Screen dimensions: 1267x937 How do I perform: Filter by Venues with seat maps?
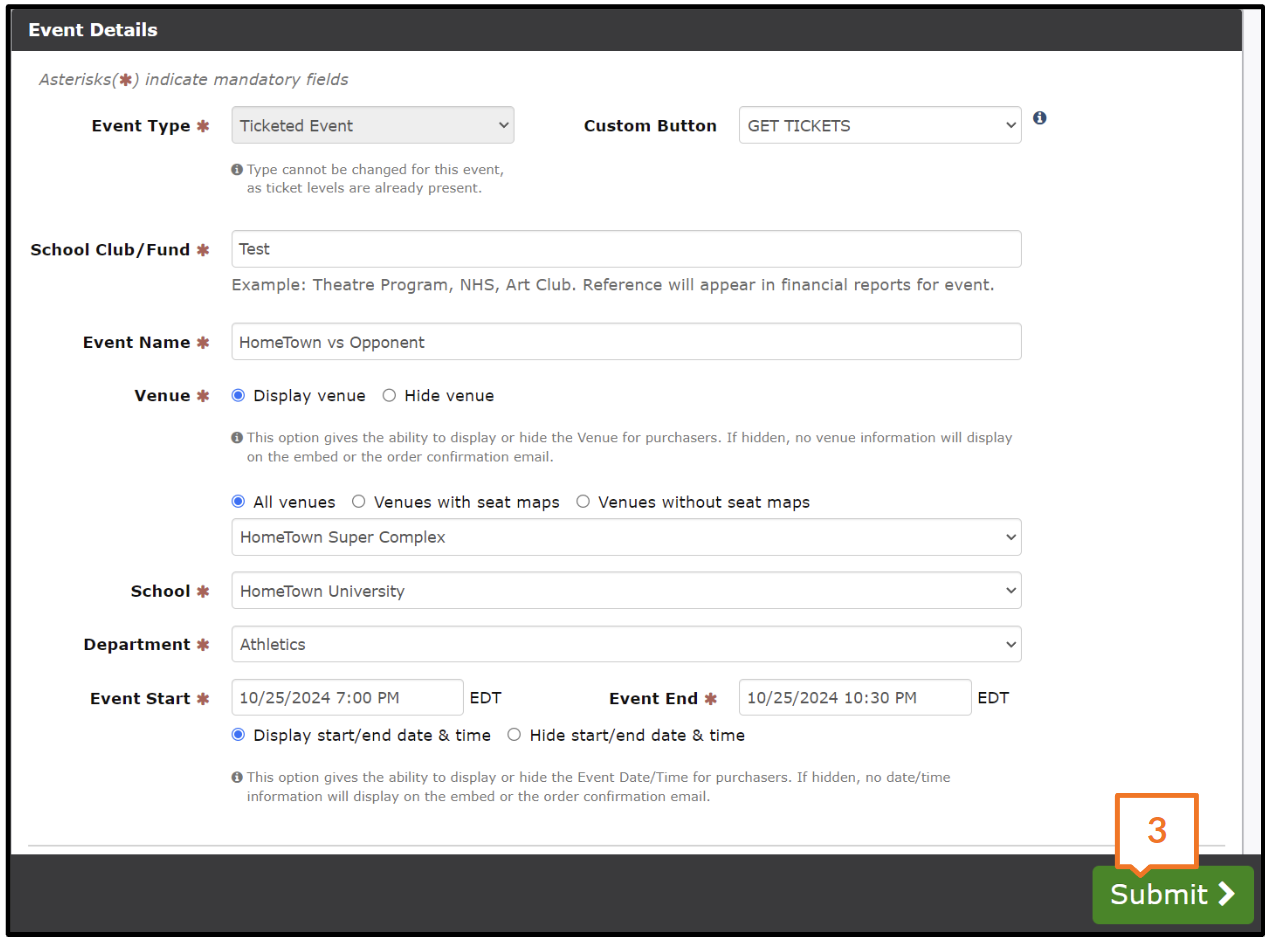(x=358, y=502)
